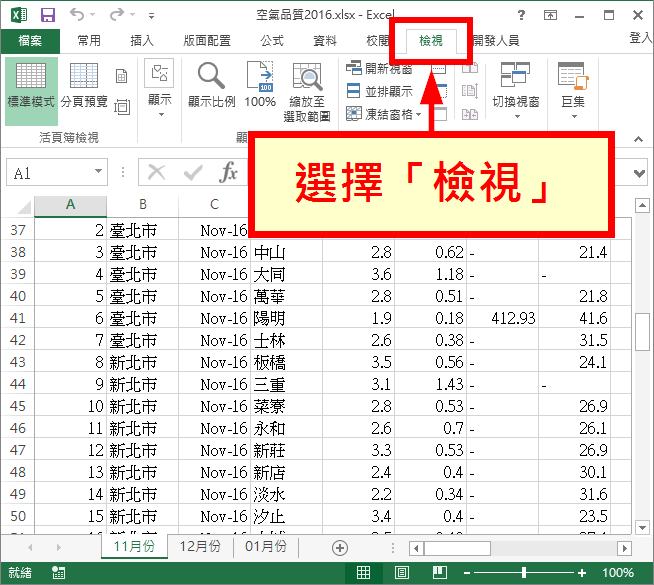Click horizontal scrollbar right arrow
654x585 pixels.
coord(624,548)
